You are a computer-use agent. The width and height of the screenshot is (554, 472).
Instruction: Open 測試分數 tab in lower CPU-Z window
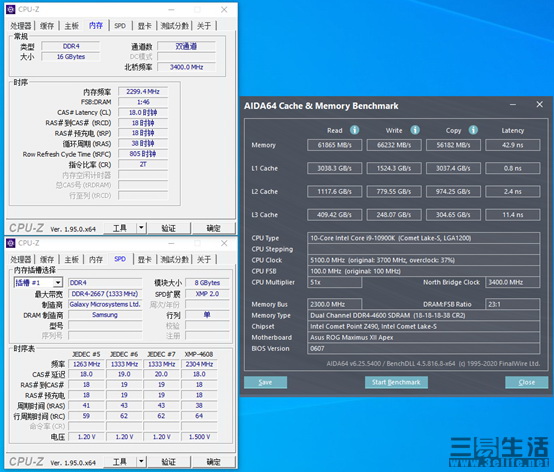coord(175,260)
